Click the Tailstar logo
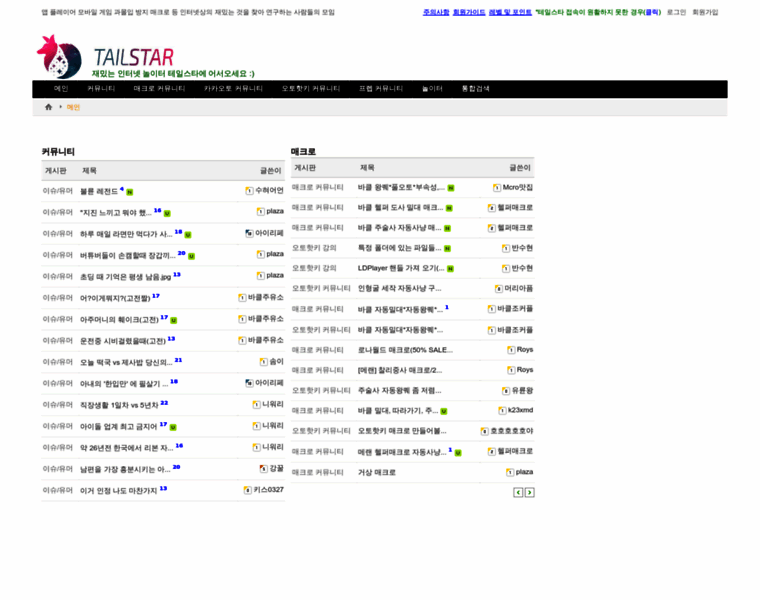The image size is (760, 600). [105, 58]
